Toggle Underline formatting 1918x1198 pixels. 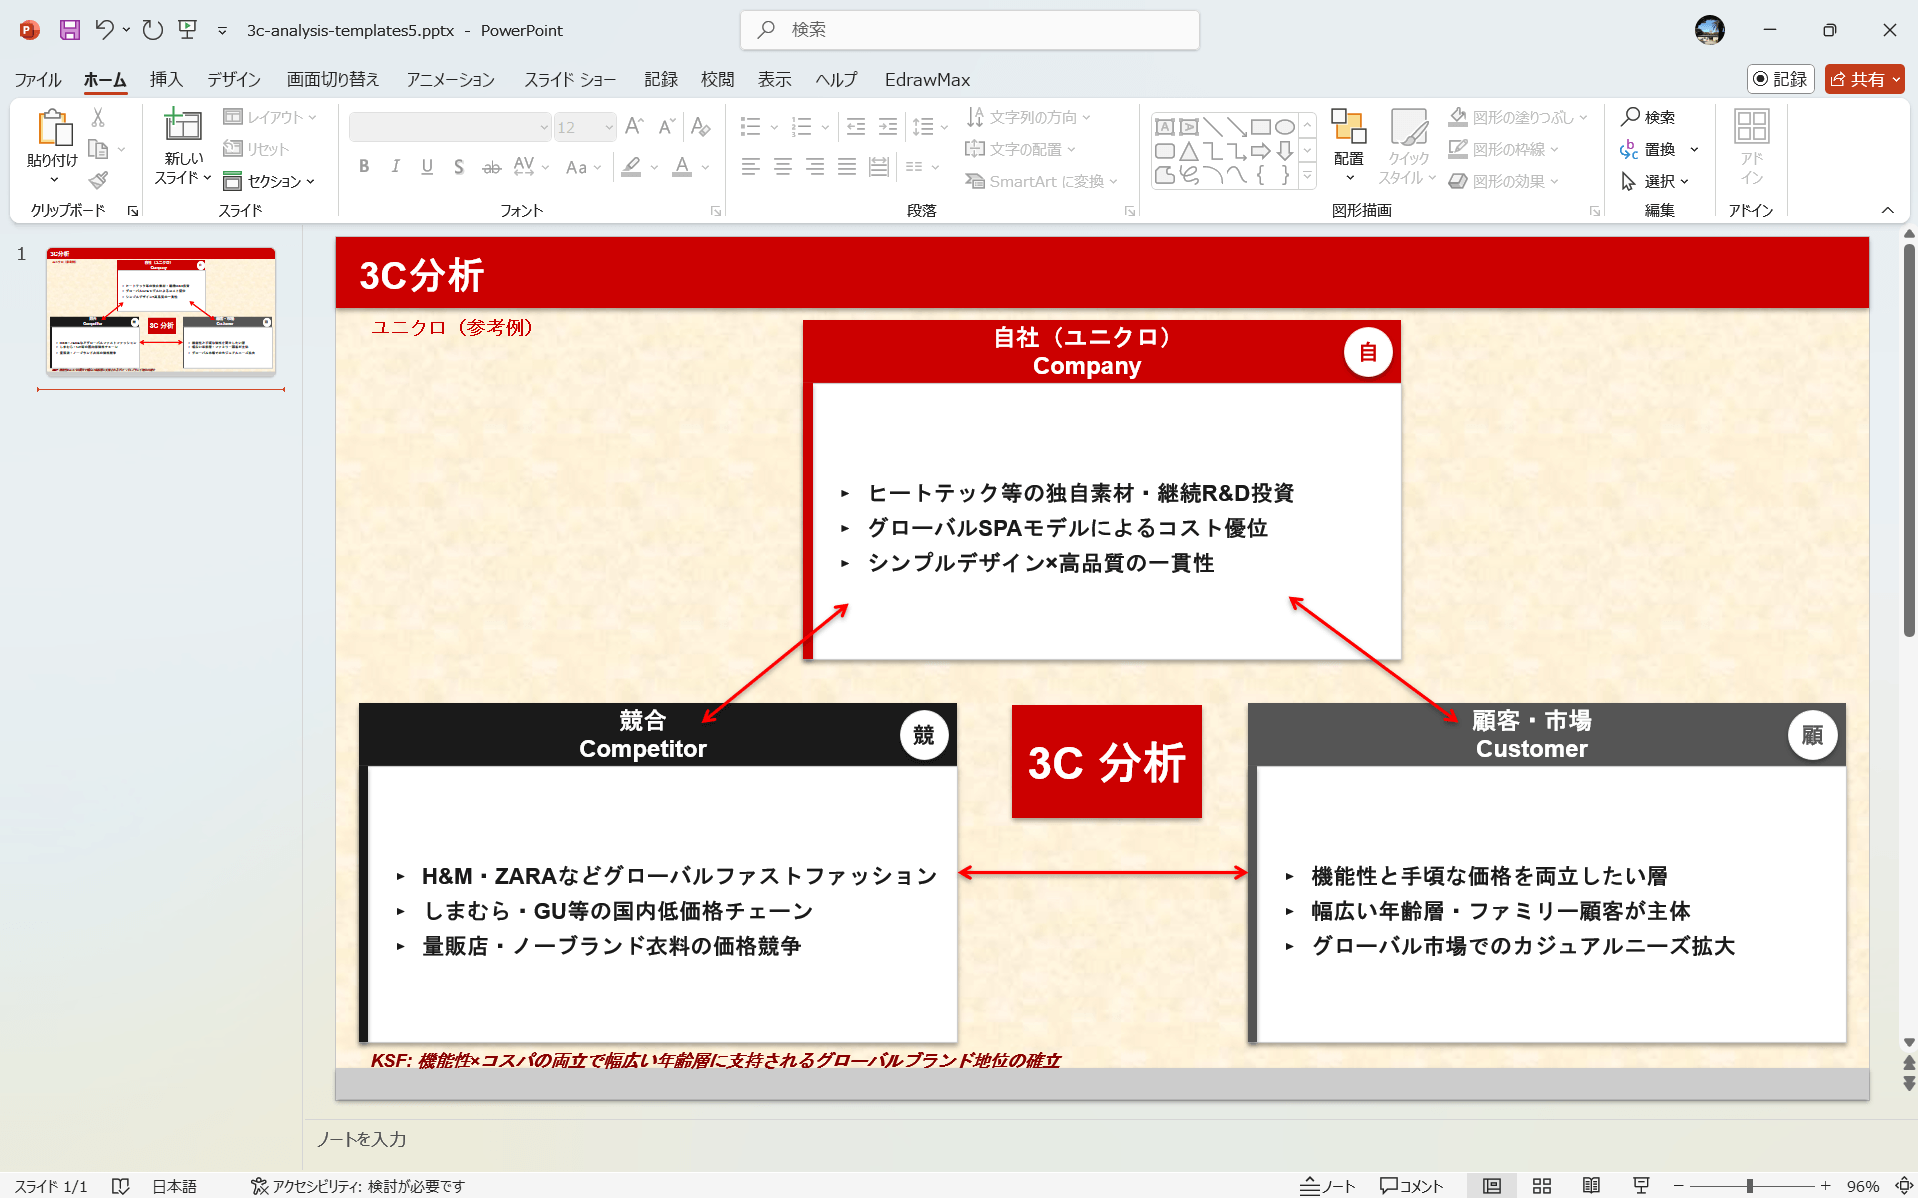pyautogui.click(x=427, y=167)
